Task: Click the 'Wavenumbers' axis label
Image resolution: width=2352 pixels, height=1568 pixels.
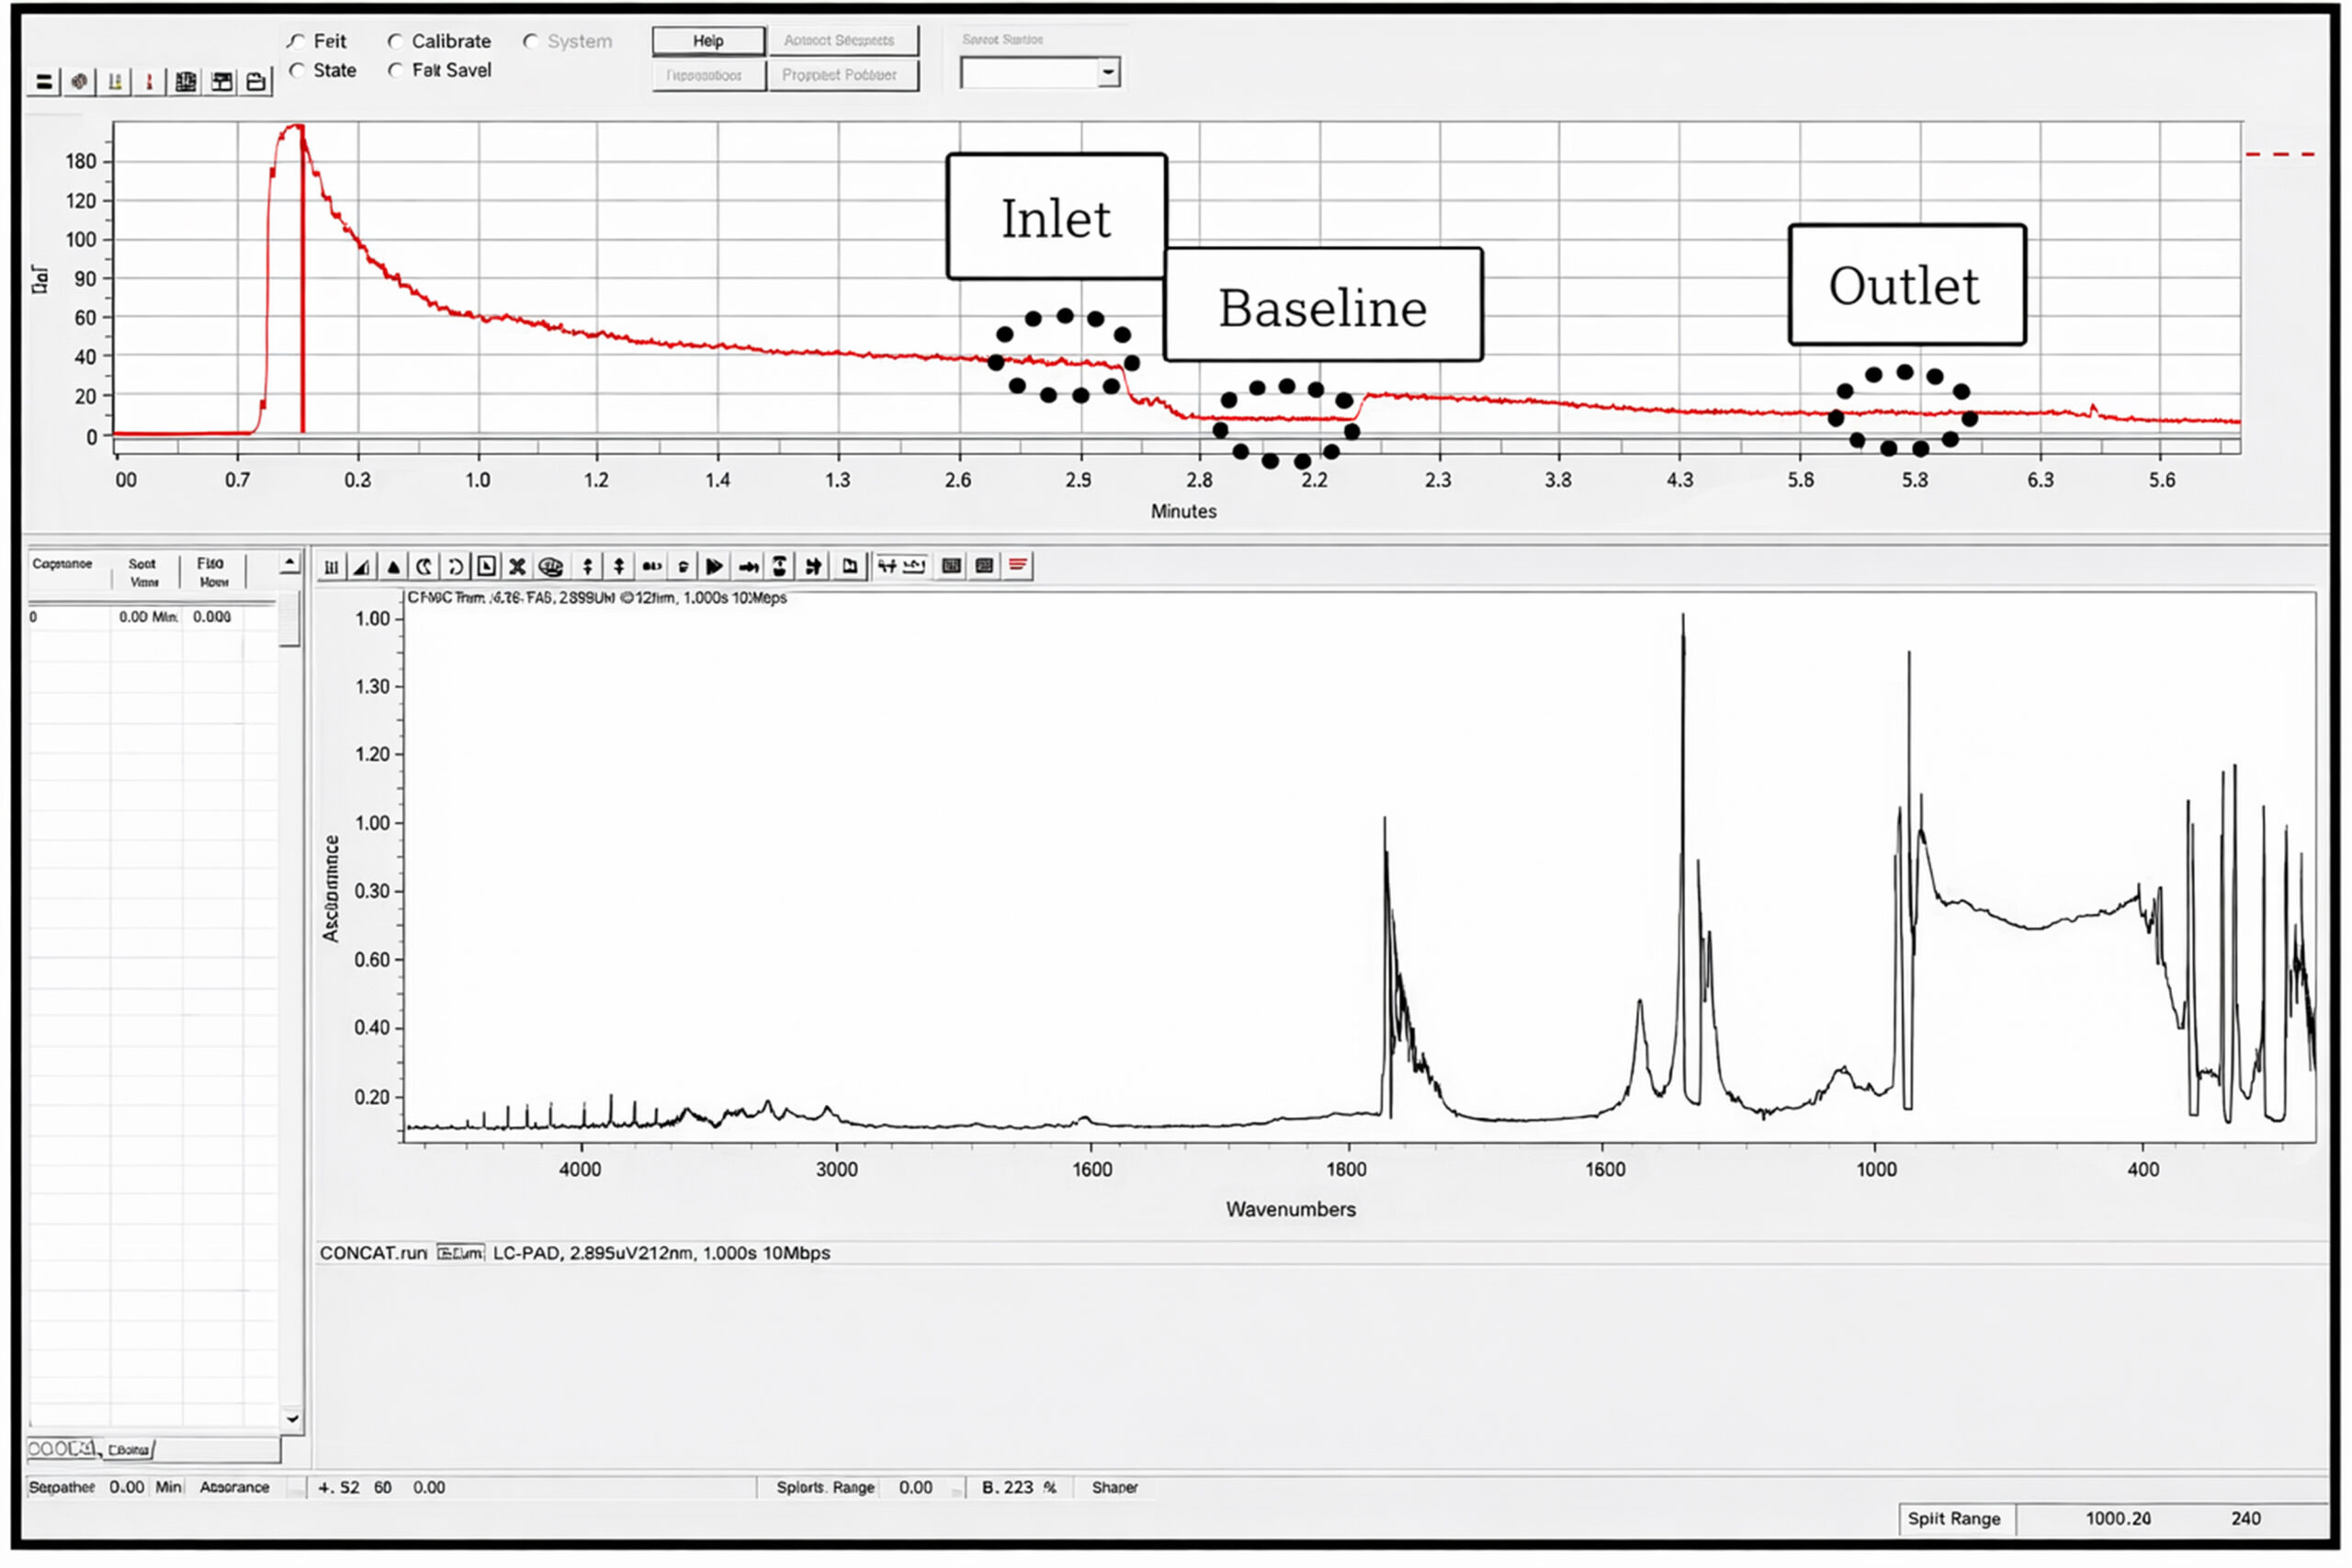Action: click(1290, 1209)
